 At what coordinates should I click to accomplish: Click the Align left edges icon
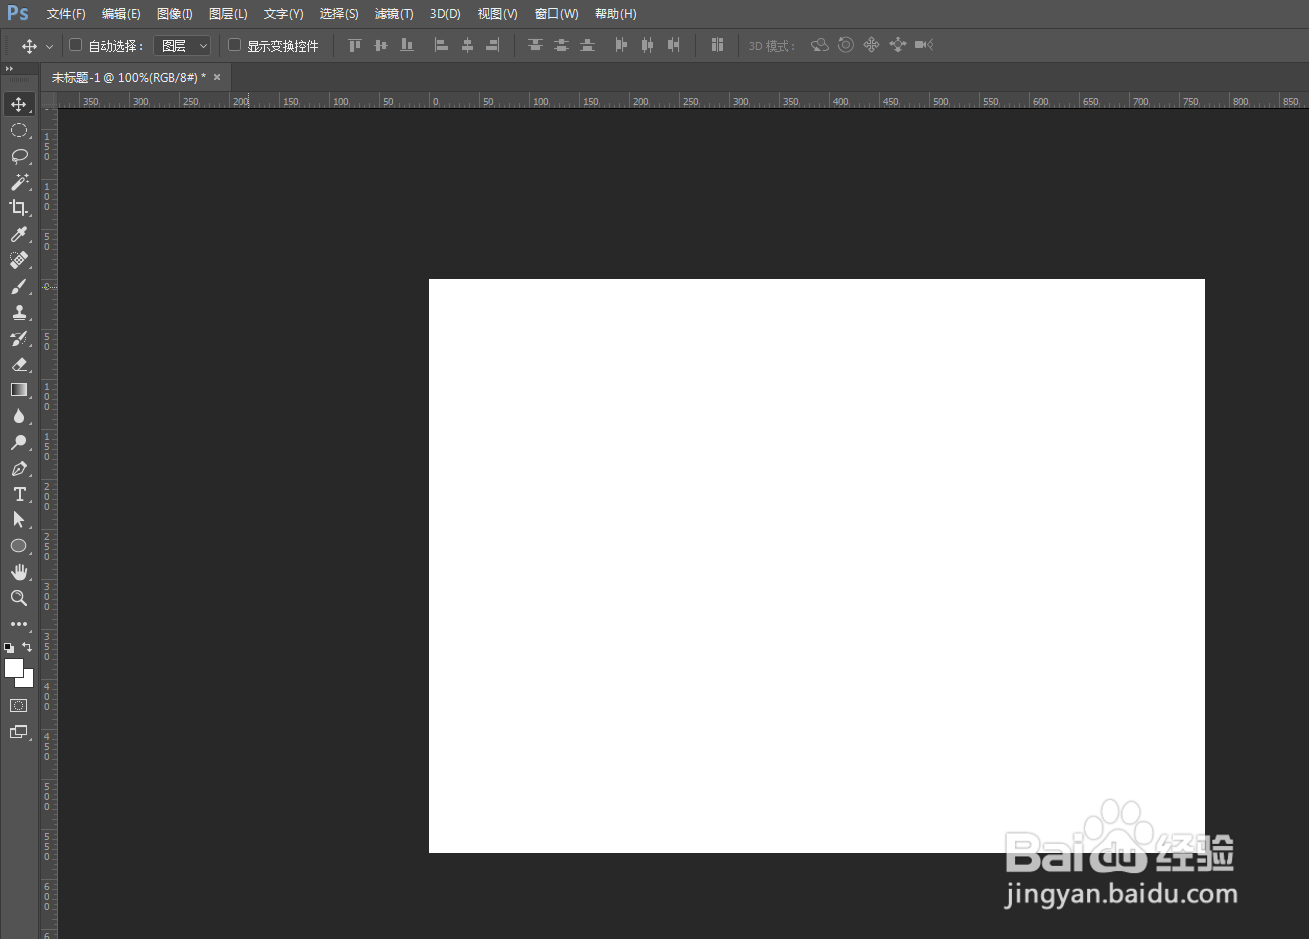441,45
